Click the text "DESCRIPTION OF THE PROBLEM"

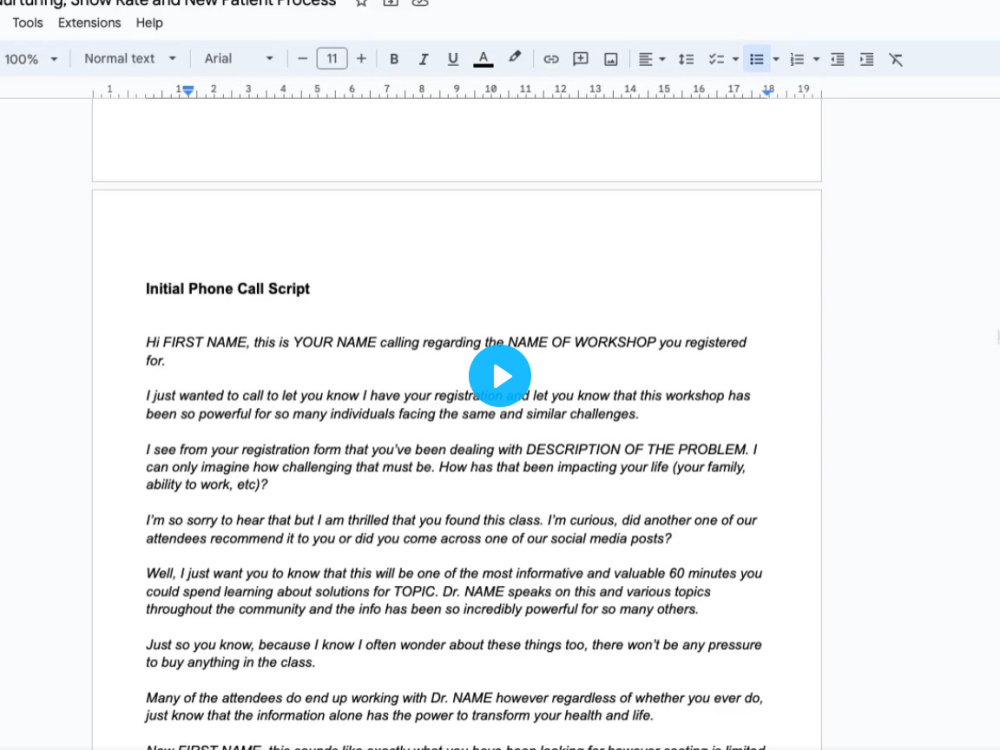point(636,450)
